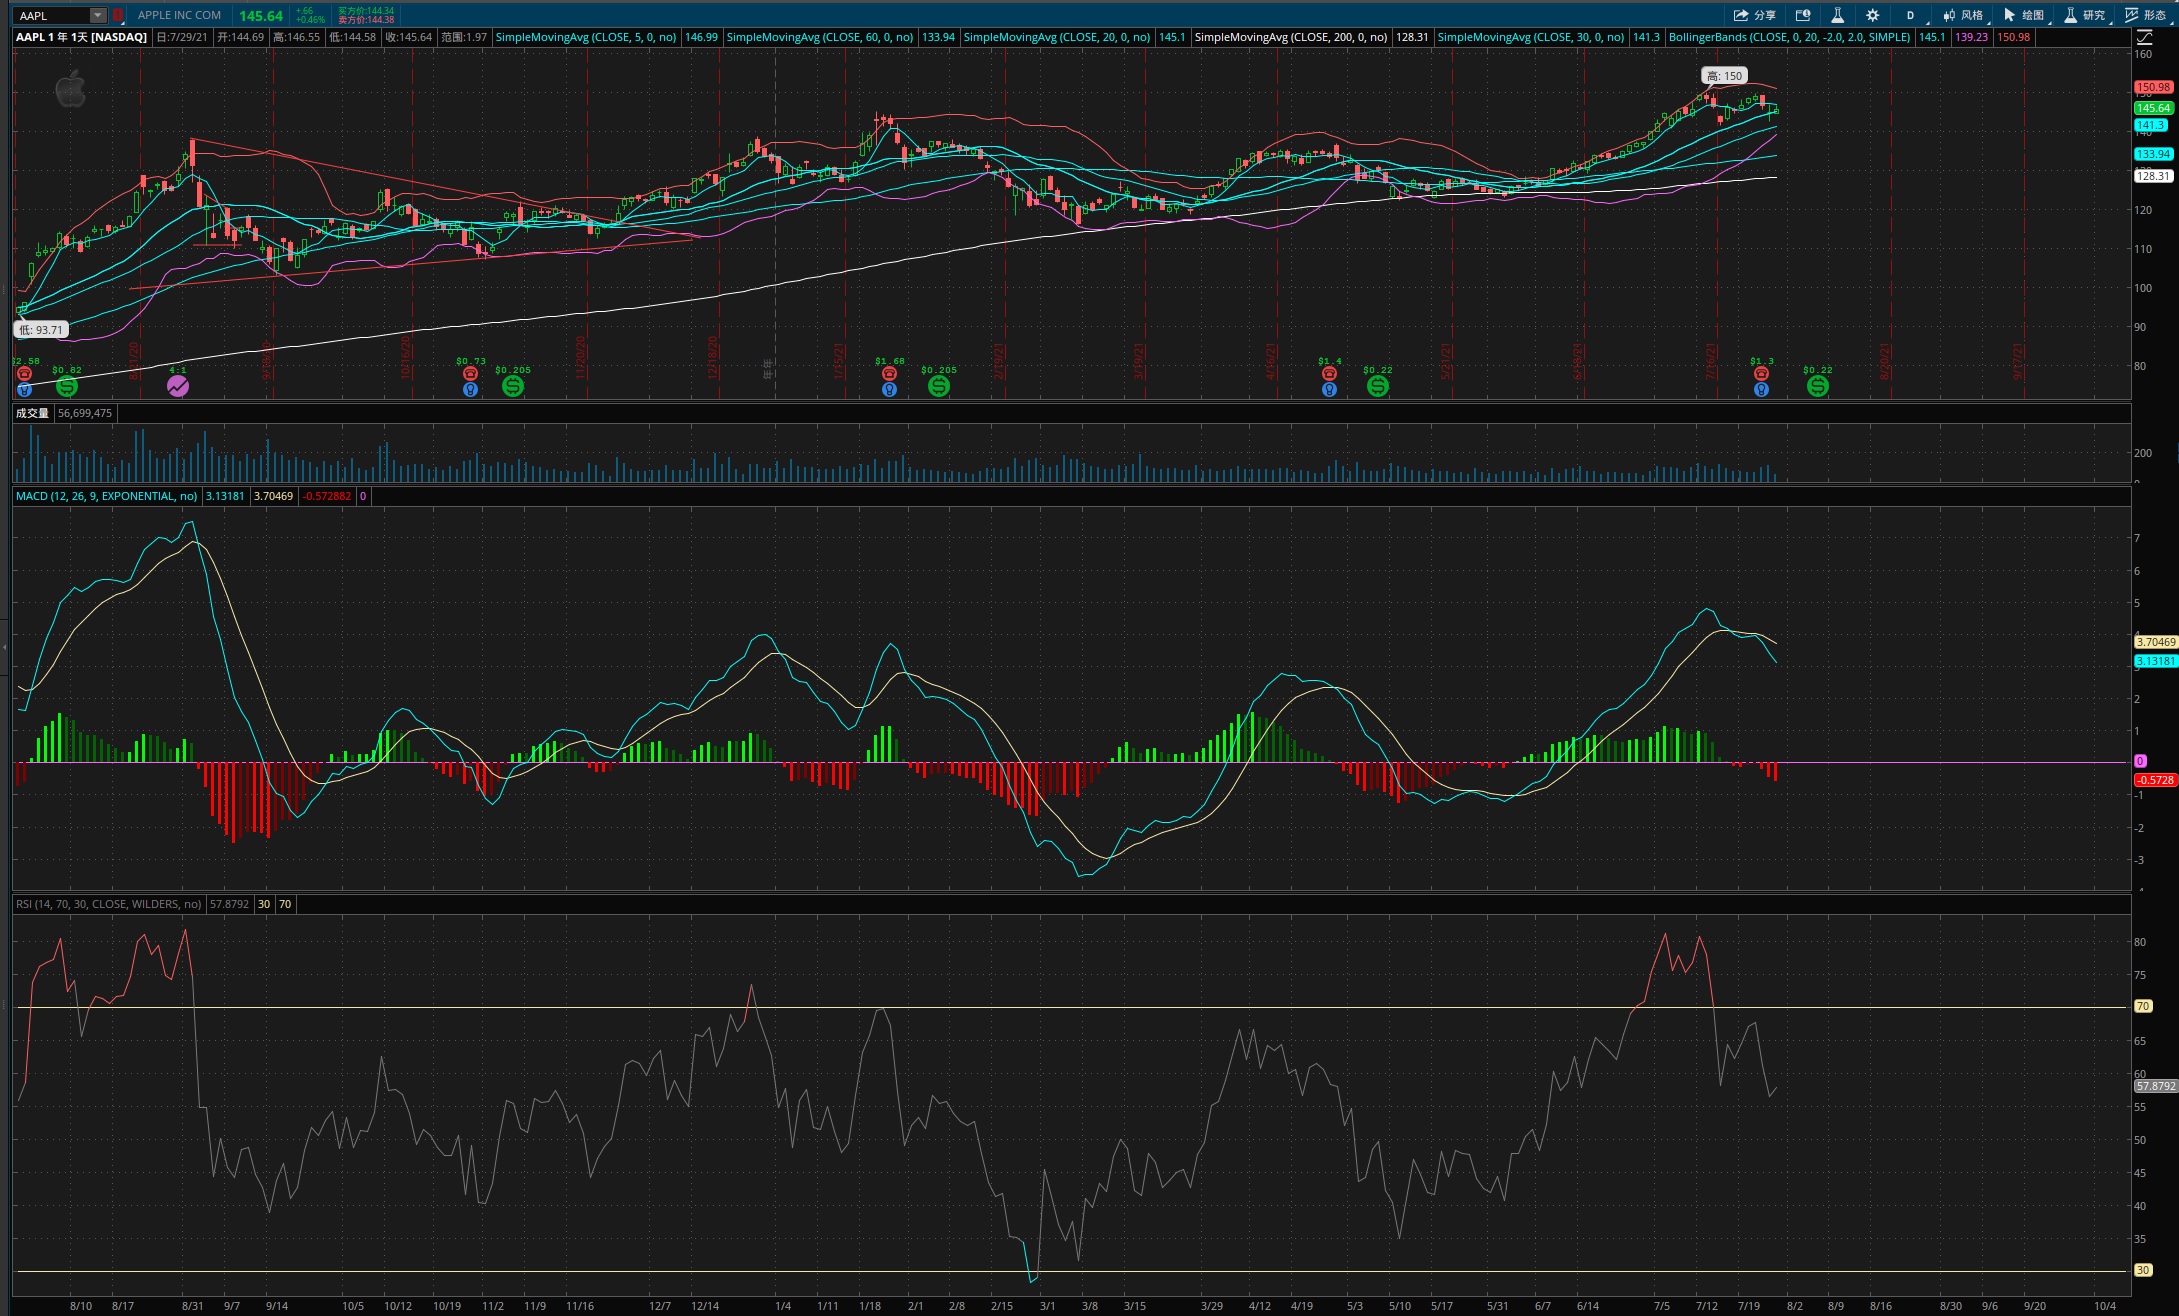Viewport: 2179px width, 1316px height.
Task: Click the $0.205 dividend icon near 2/1
Action: [x=939, y=386]
